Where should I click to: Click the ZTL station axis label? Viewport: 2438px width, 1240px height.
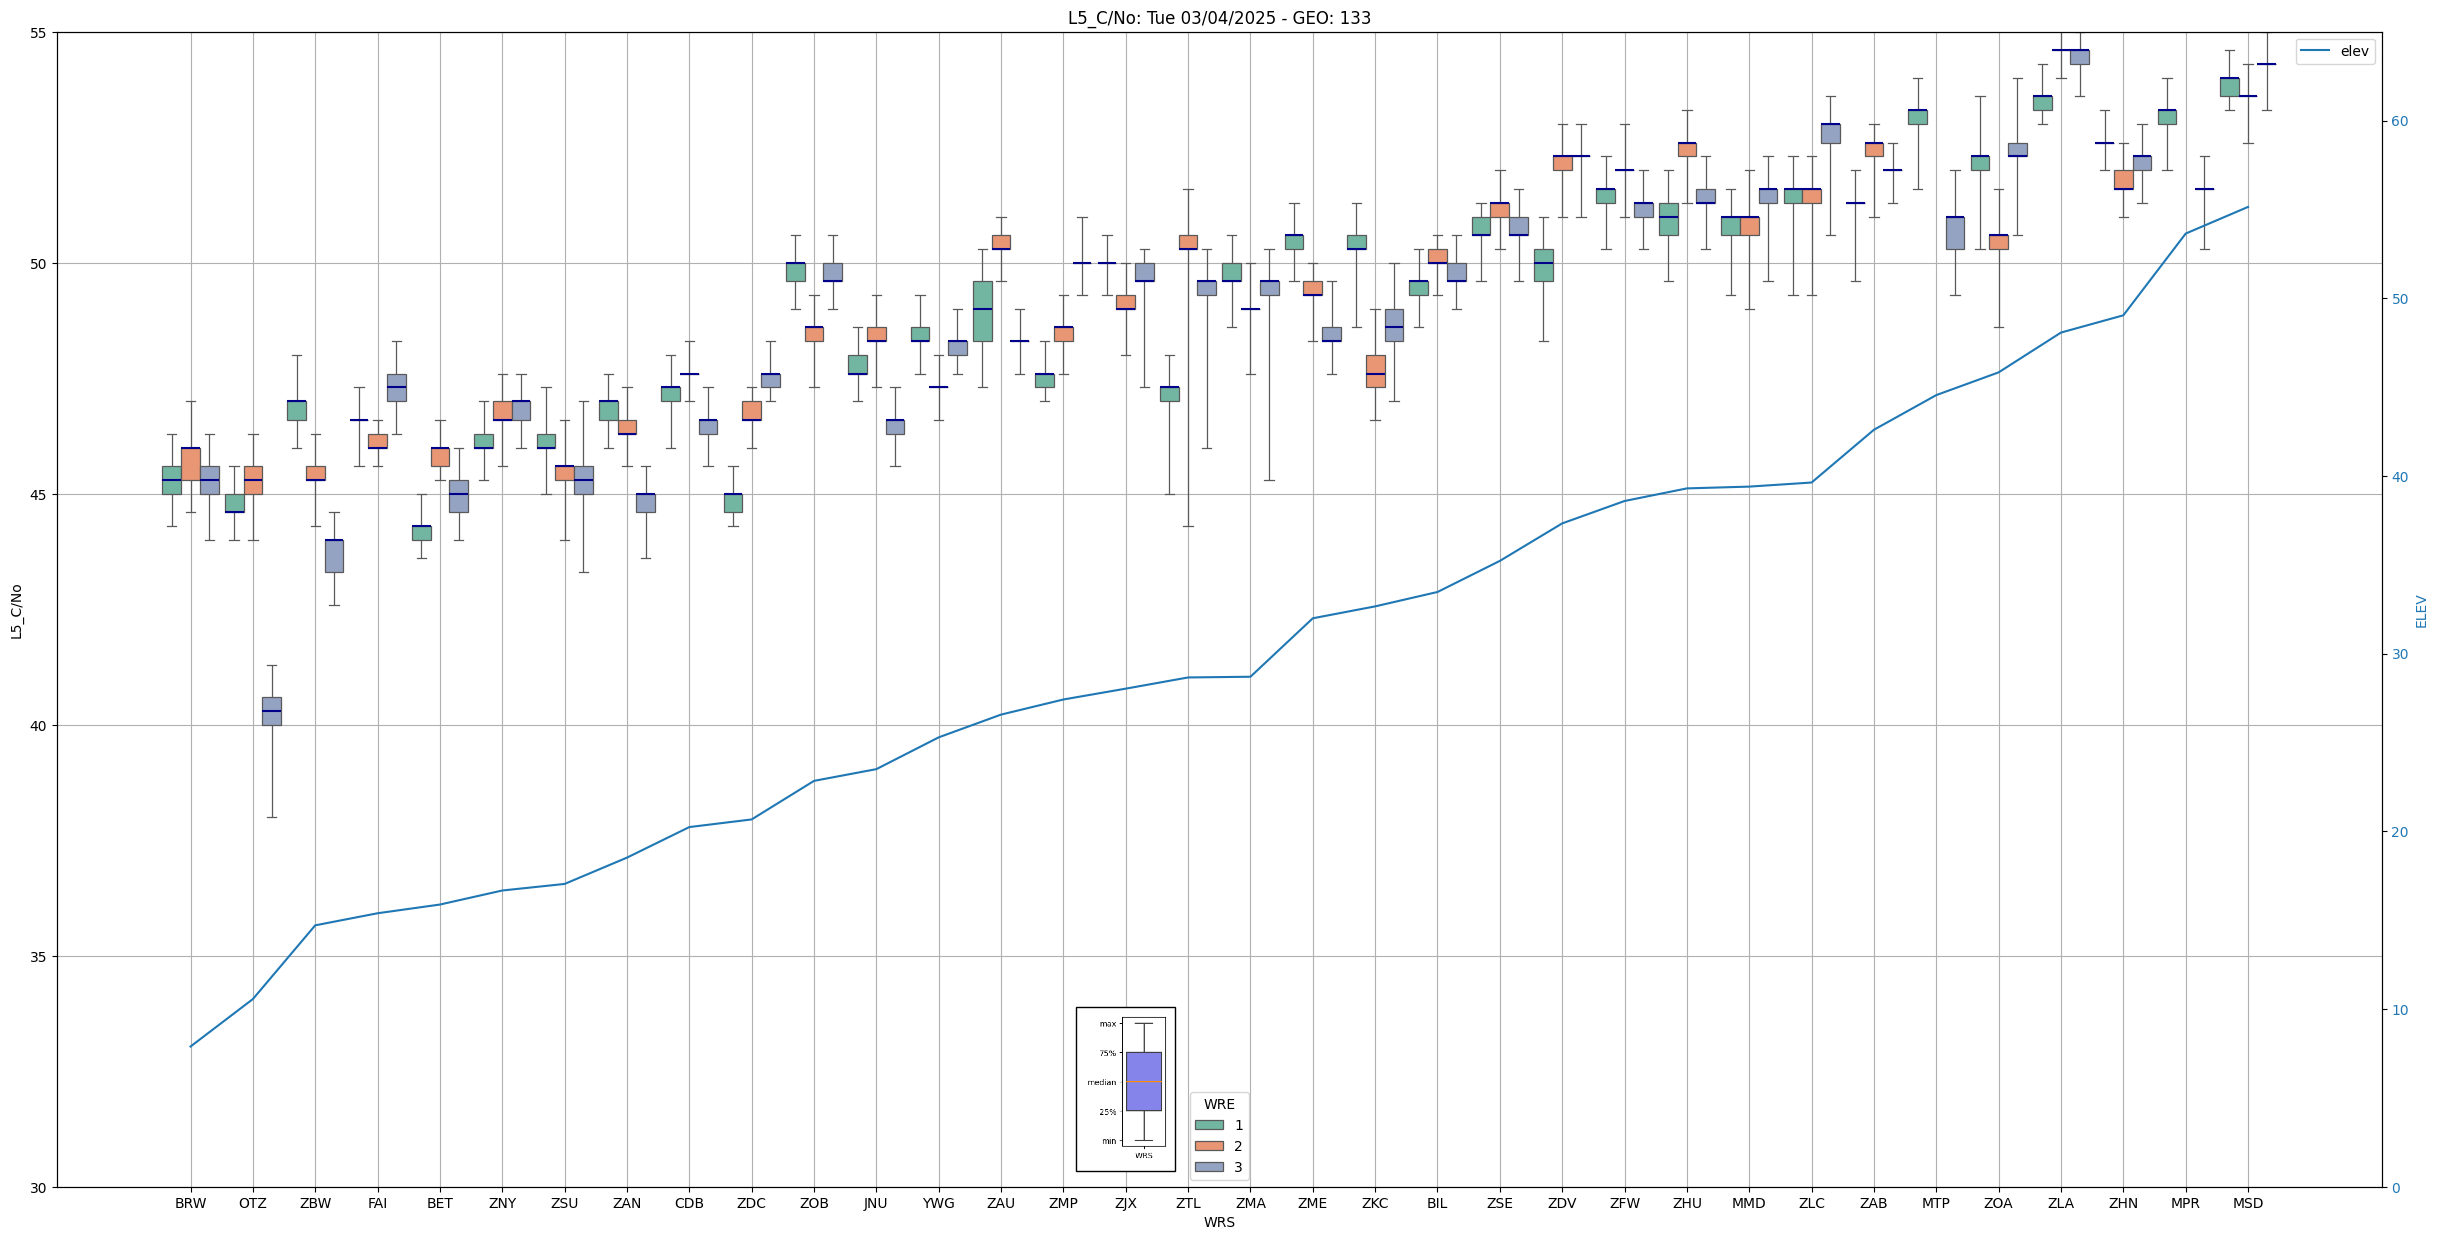(x=1188, y=1203)
